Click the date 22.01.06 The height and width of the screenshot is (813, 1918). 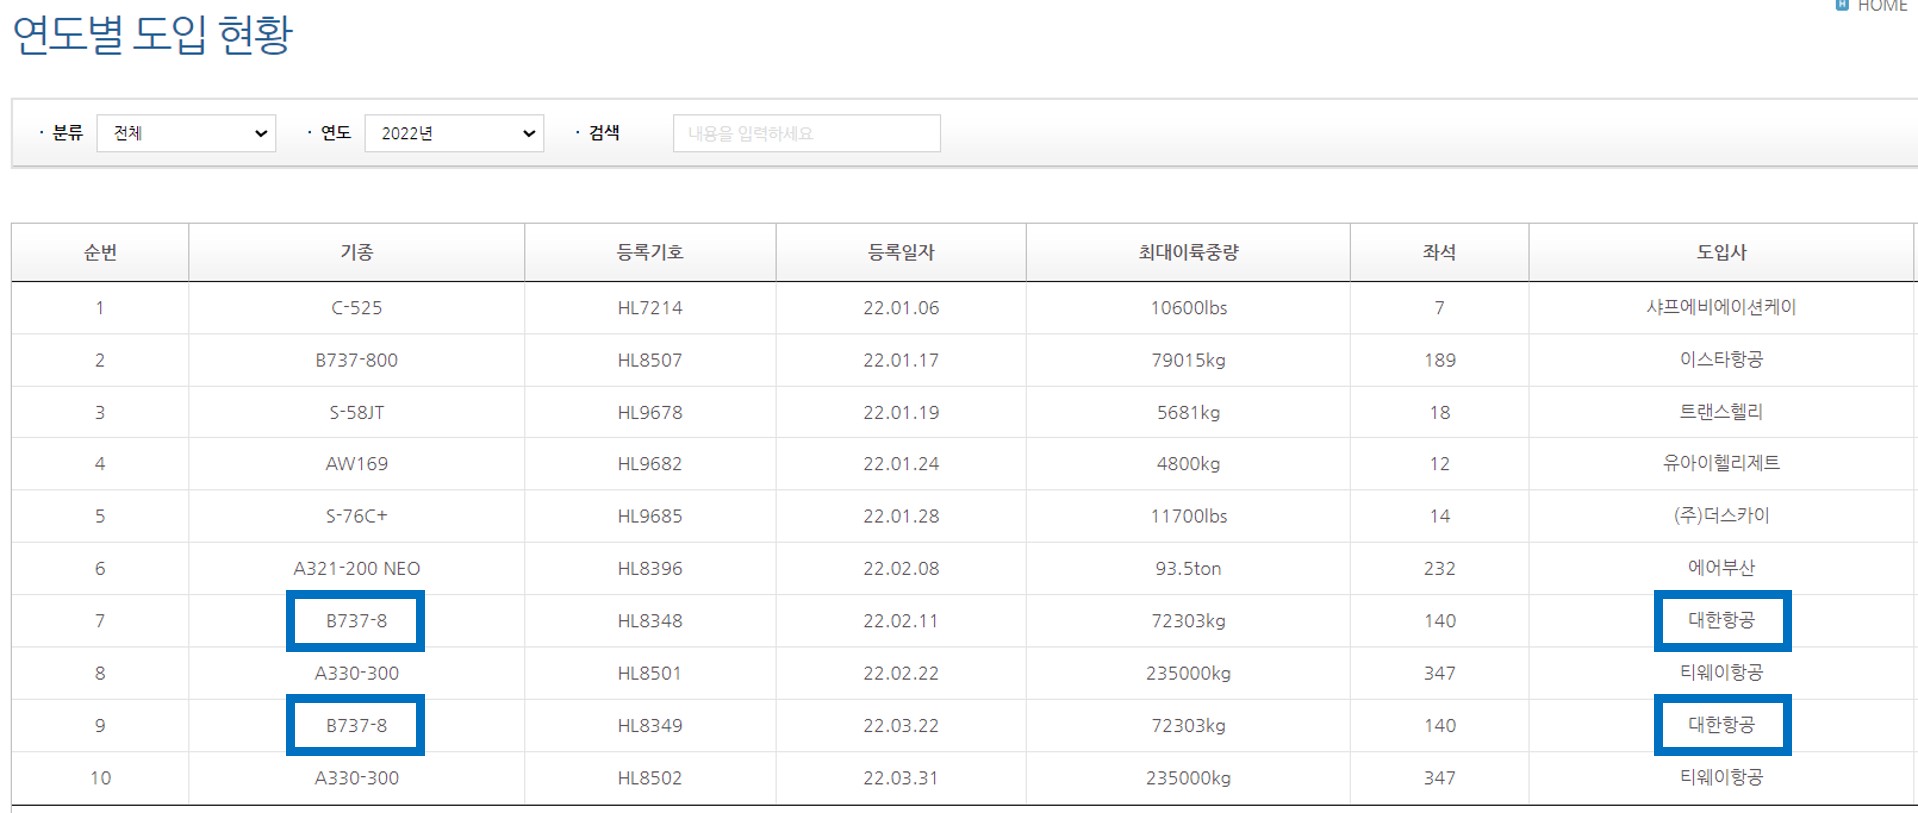(x=901, y=308)
